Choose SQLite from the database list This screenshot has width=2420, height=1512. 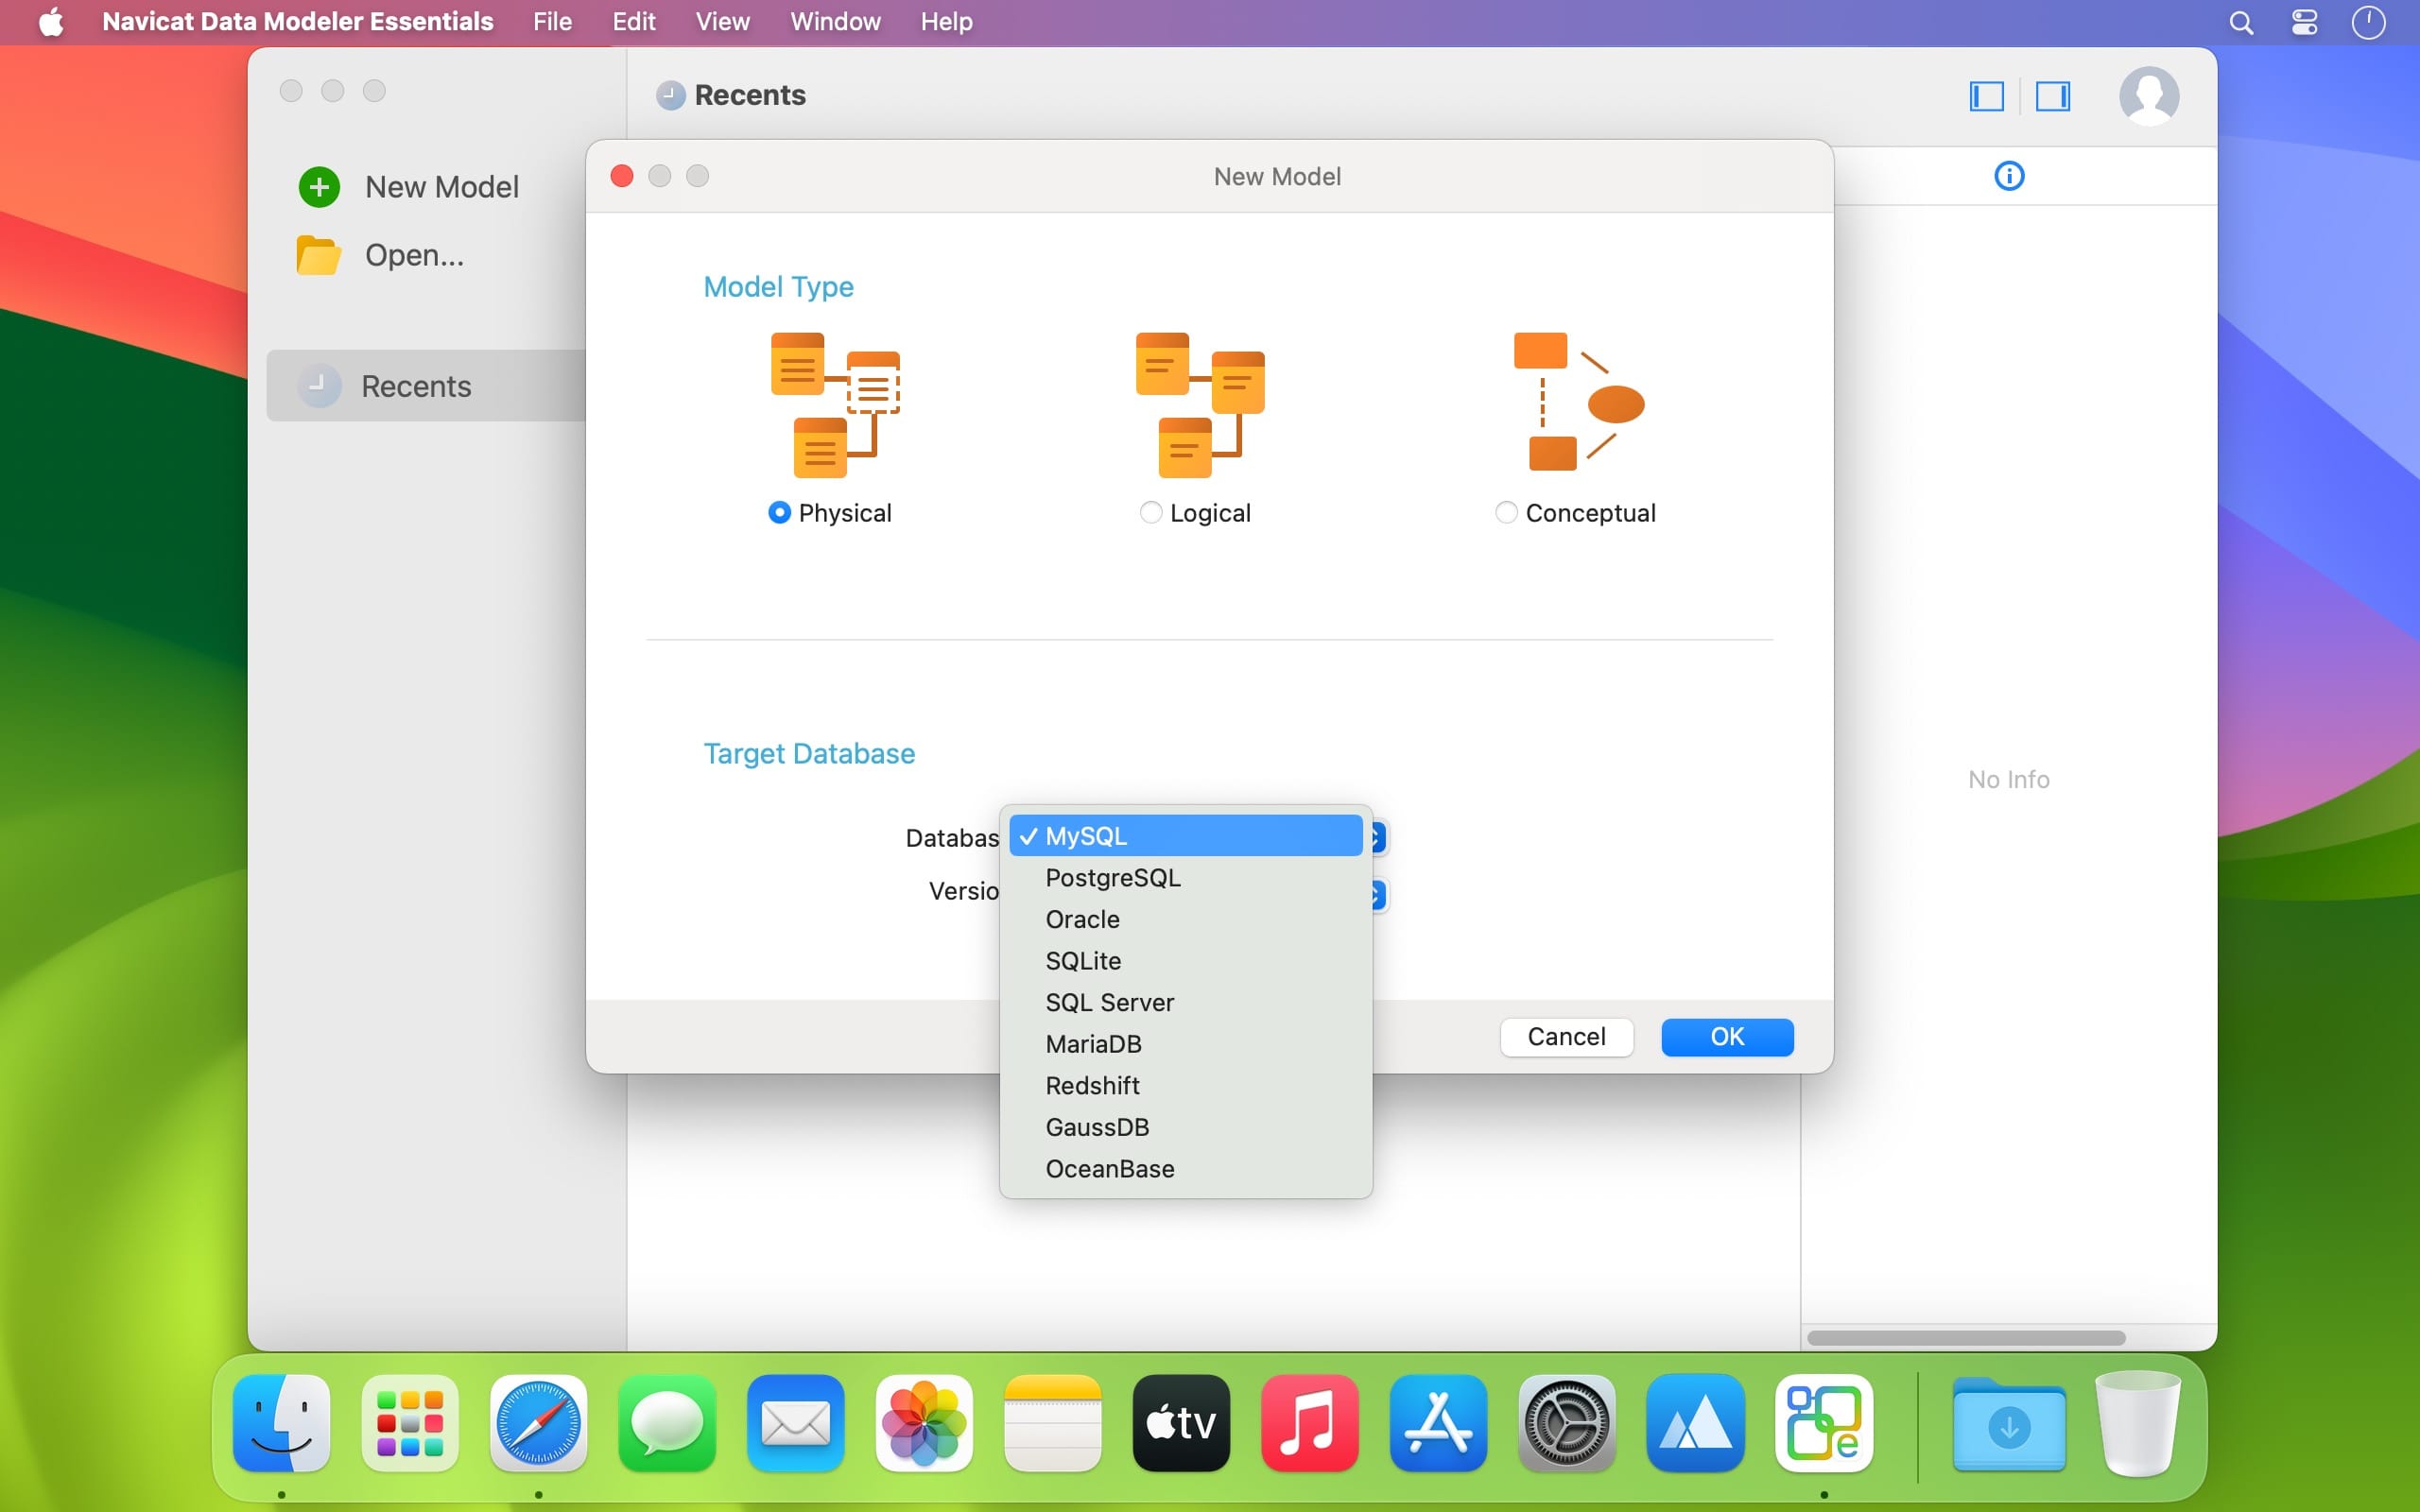1083,961
